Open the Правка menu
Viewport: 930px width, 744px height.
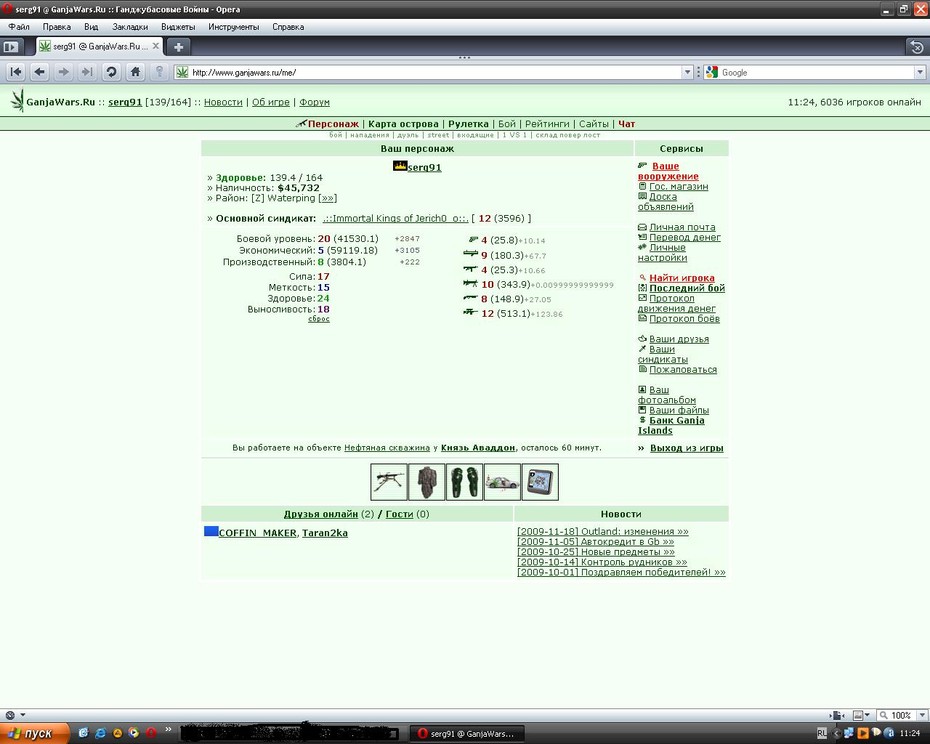(56, 27)
